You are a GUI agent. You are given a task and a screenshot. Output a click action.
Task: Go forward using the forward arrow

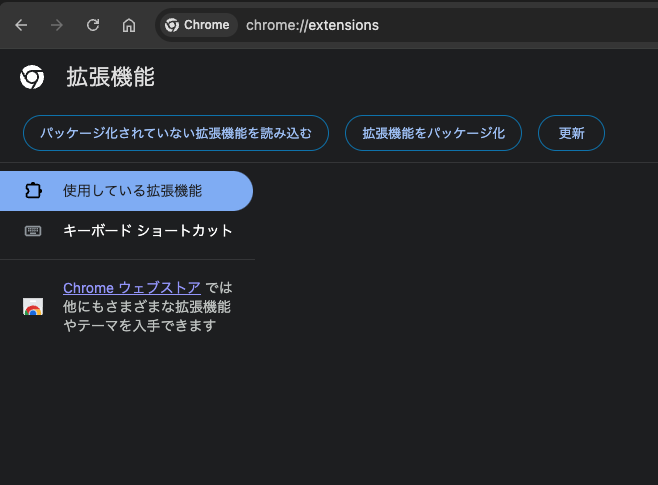(57, 25)
